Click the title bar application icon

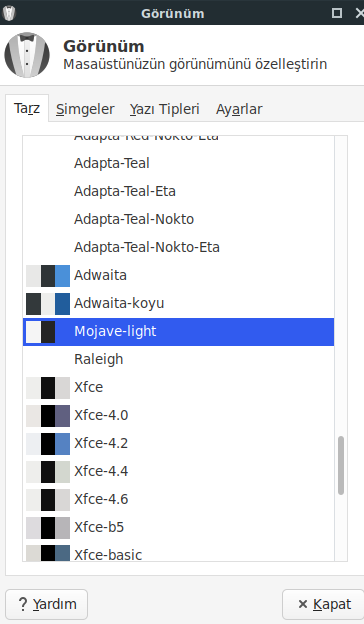[9, 13]
